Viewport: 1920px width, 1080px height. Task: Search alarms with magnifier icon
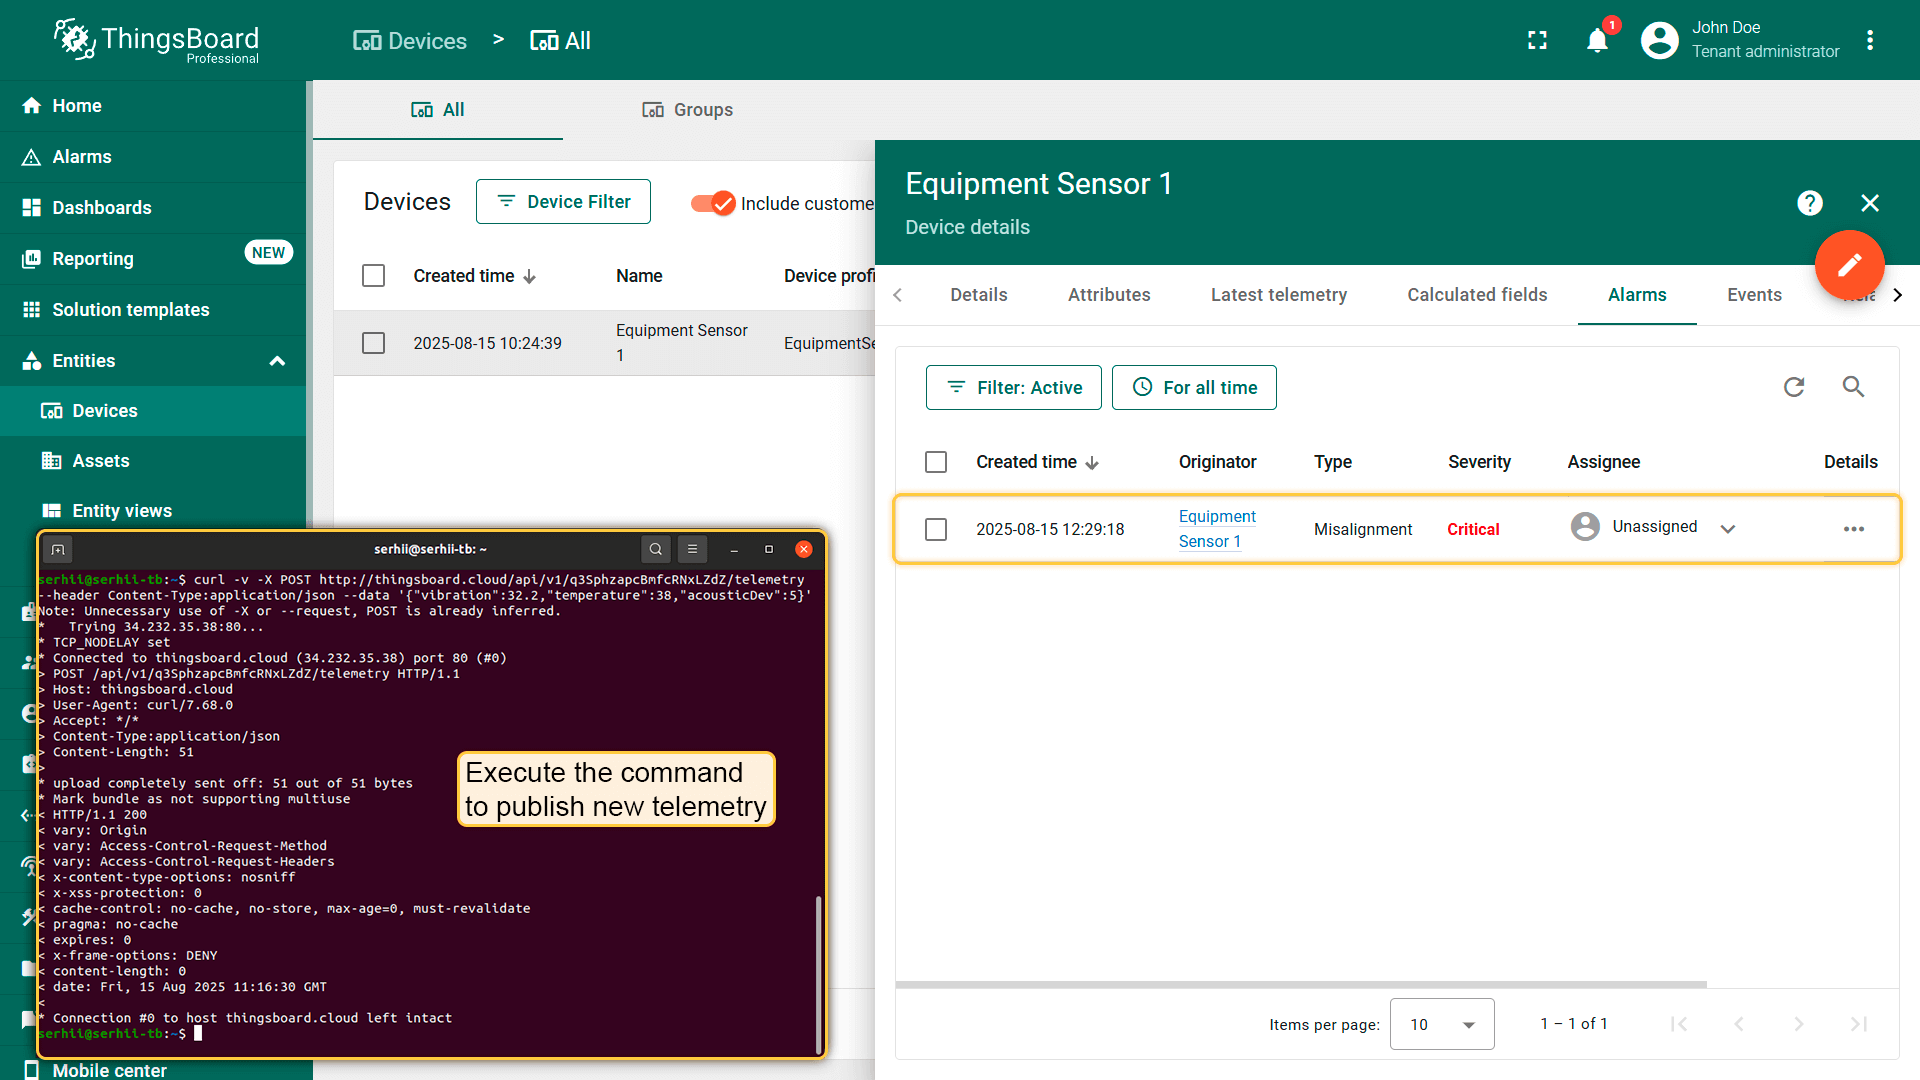[1853, 387]
